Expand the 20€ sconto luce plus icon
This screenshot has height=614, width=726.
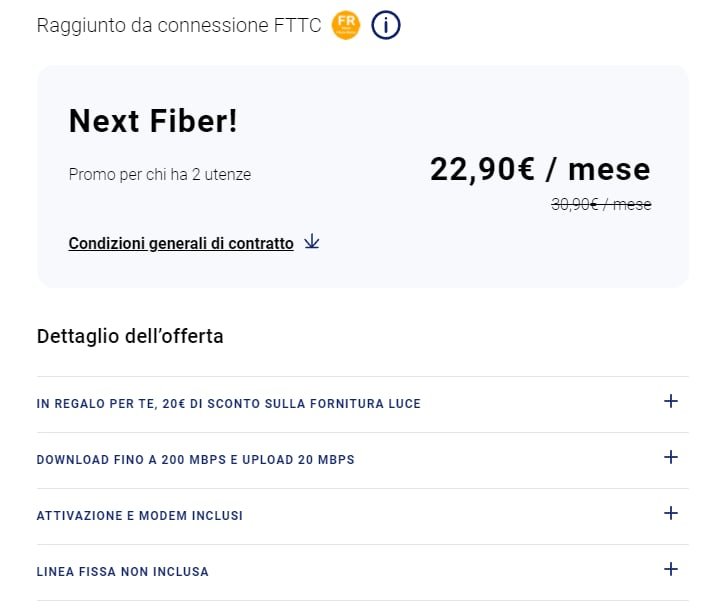tap(670, 401)
